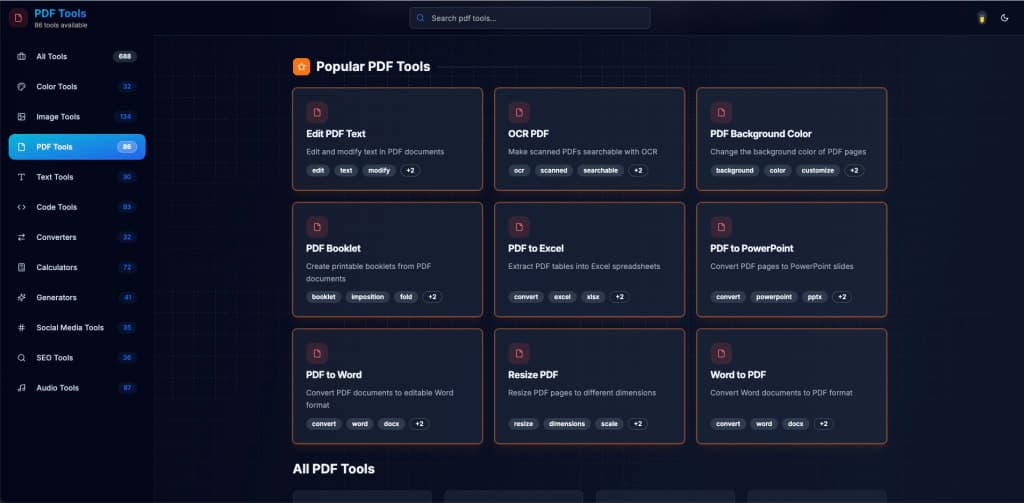1024x503 pixels.
Task: Click the 'dimensions' tag on Resize PDF
Action: [x=567, y=423]
